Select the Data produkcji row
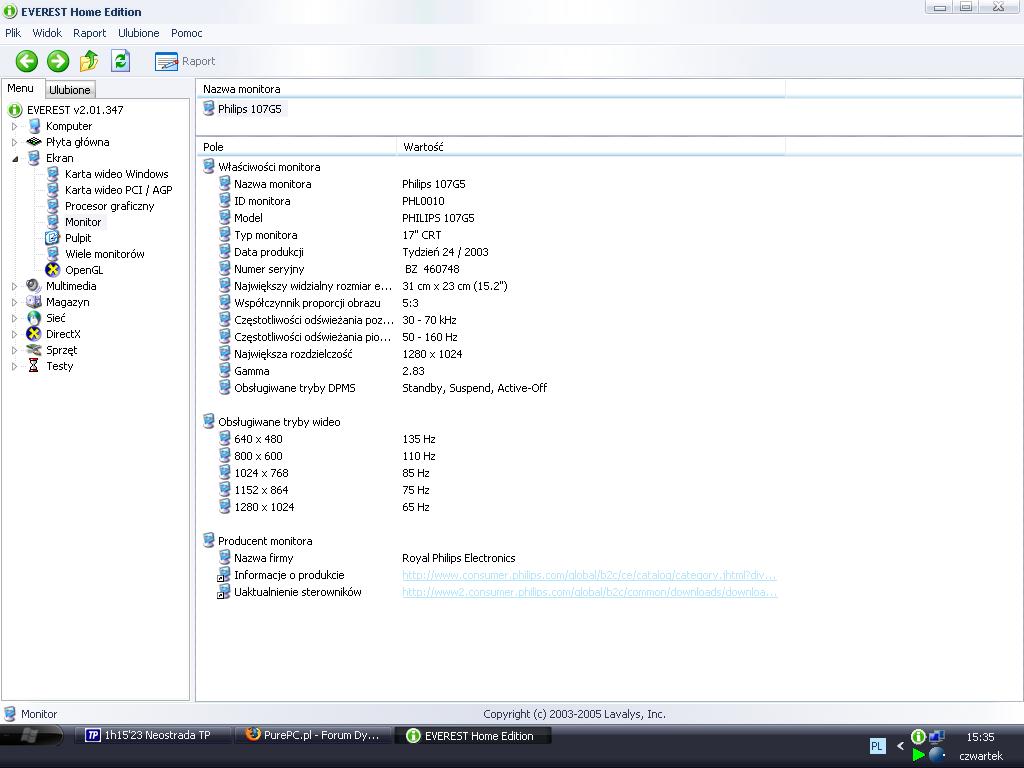Viewport: 1024px width, 768px height. tap(490, 252)
